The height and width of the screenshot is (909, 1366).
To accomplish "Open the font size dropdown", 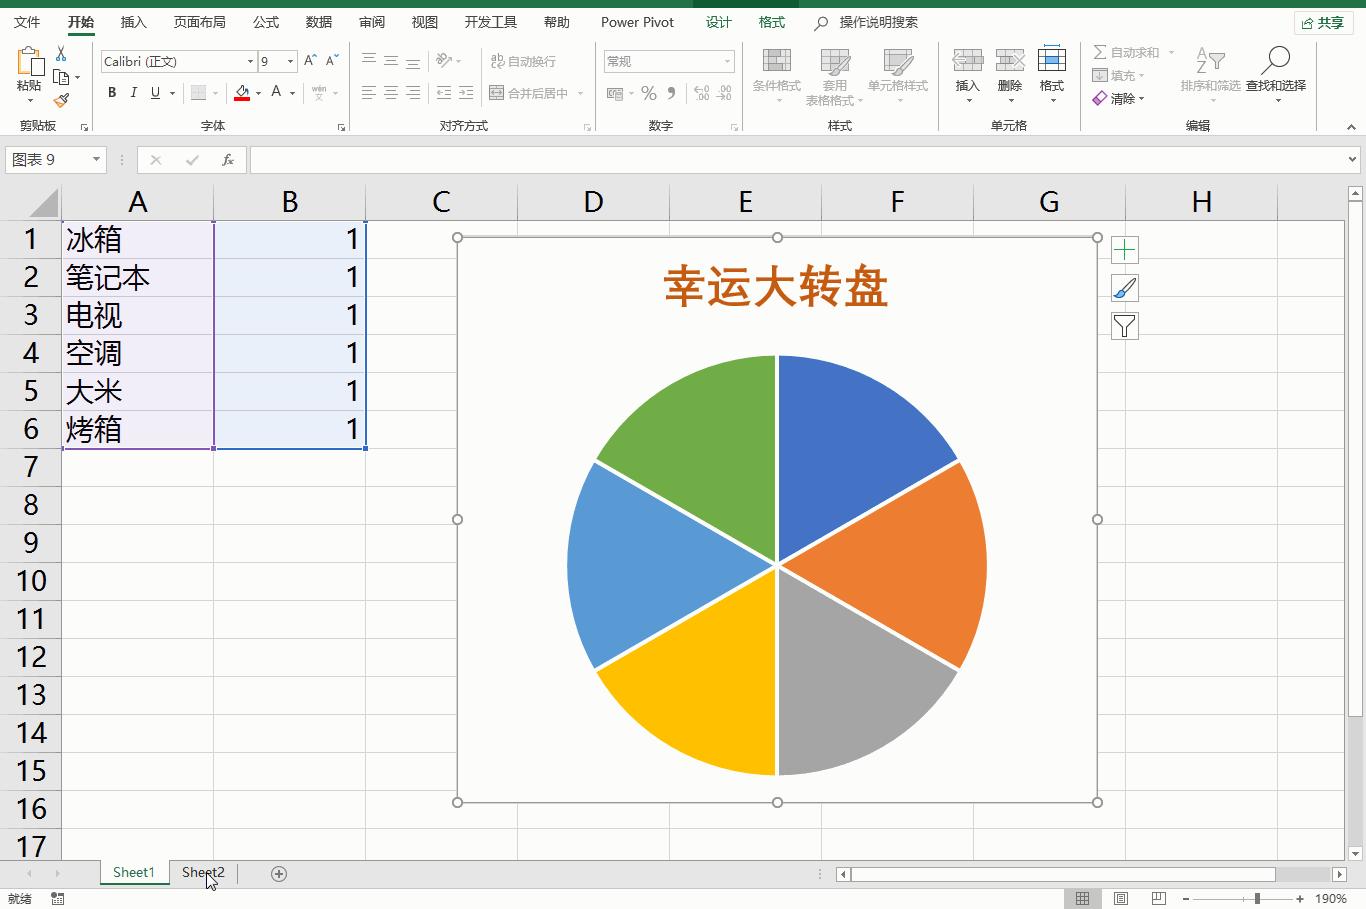I will (x=290, y=61).
